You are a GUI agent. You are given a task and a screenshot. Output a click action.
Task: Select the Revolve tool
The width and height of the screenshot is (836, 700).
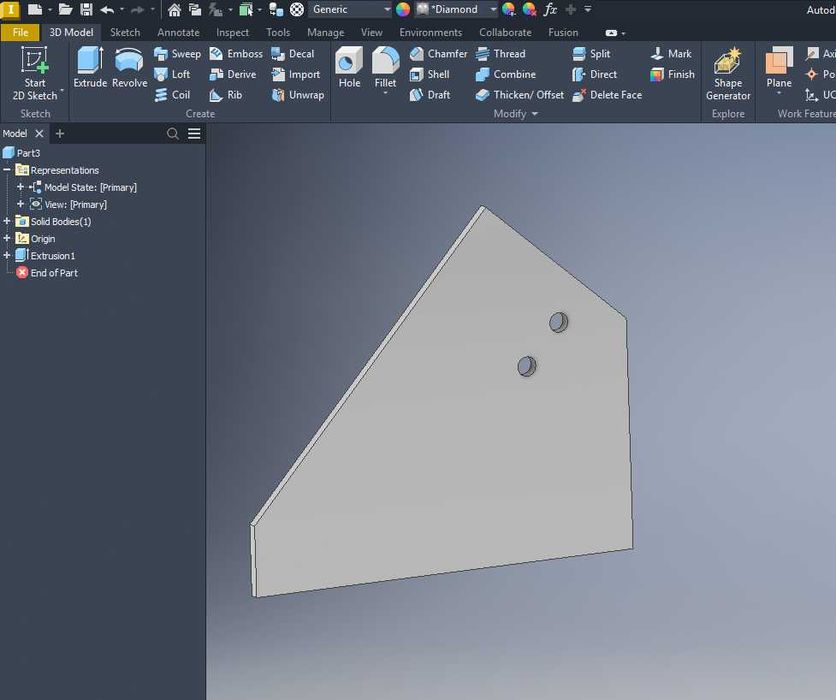[x=129, y=67]
